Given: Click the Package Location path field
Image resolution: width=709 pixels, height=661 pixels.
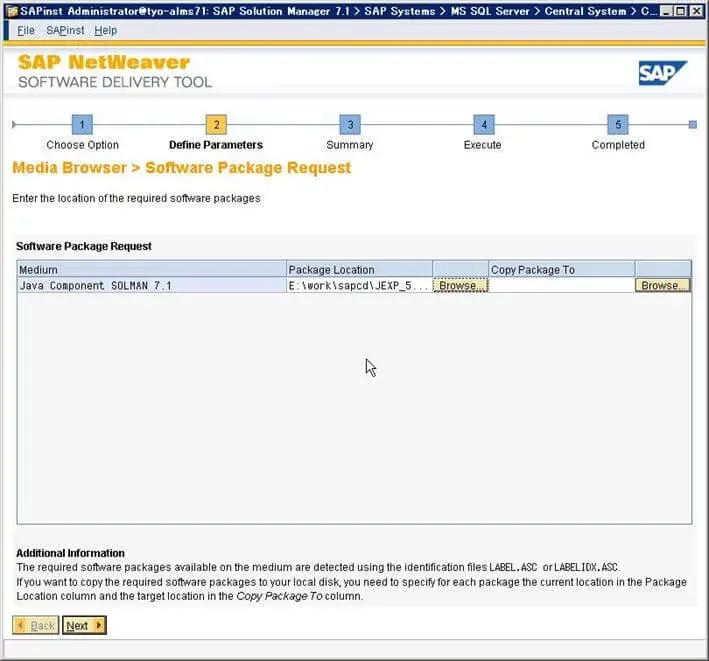Looking at the screenshot, I should (x=359, y=285).
